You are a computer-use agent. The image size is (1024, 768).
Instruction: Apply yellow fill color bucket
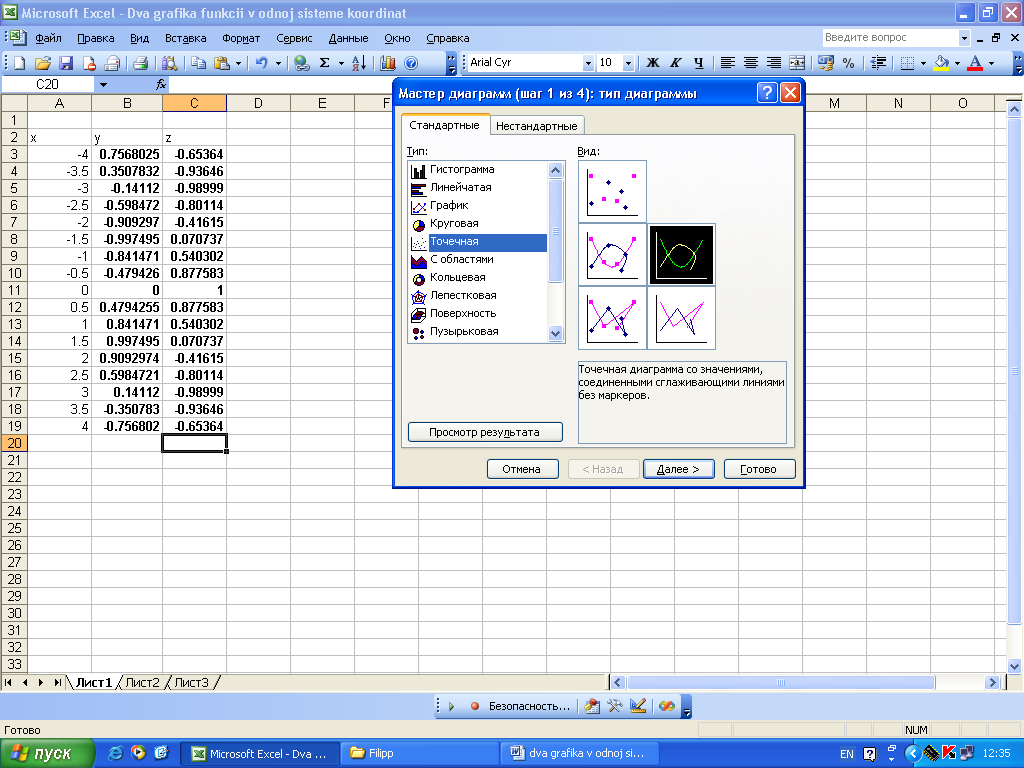click(941, 63)
